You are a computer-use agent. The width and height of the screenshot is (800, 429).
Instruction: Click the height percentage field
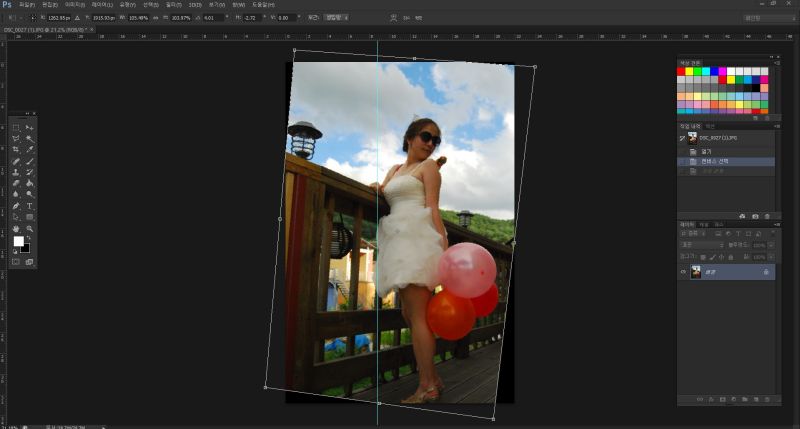[181, 18]
